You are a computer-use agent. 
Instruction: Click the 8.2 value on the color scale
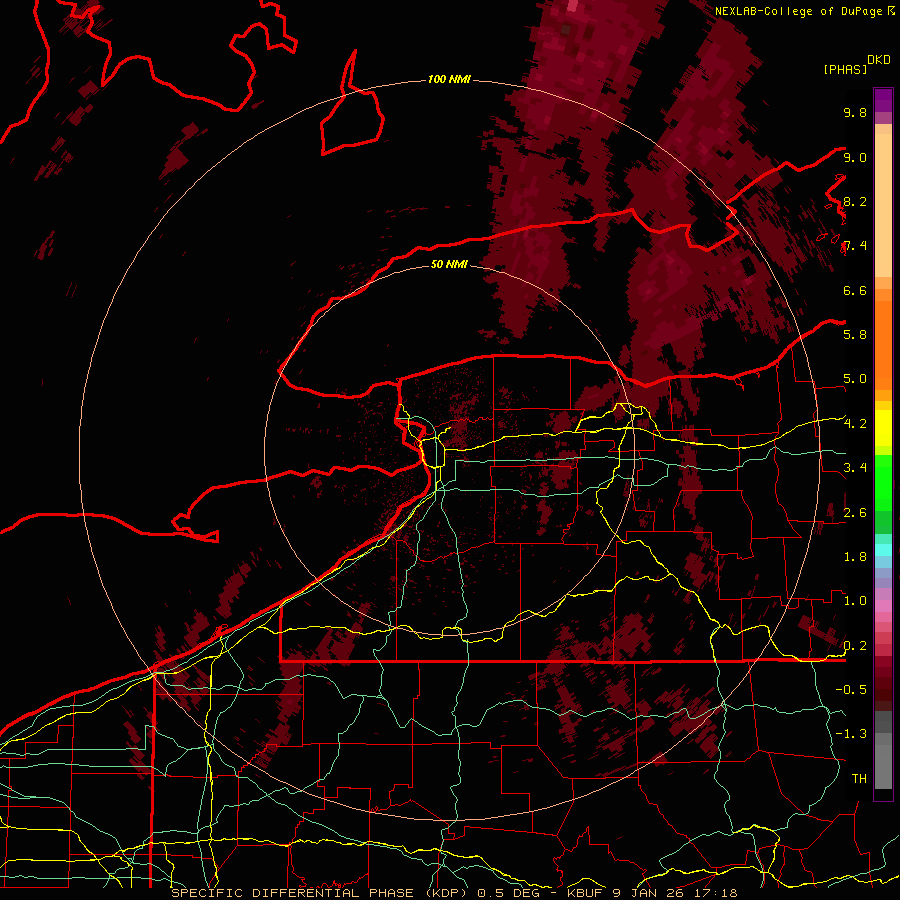(855, 201)
